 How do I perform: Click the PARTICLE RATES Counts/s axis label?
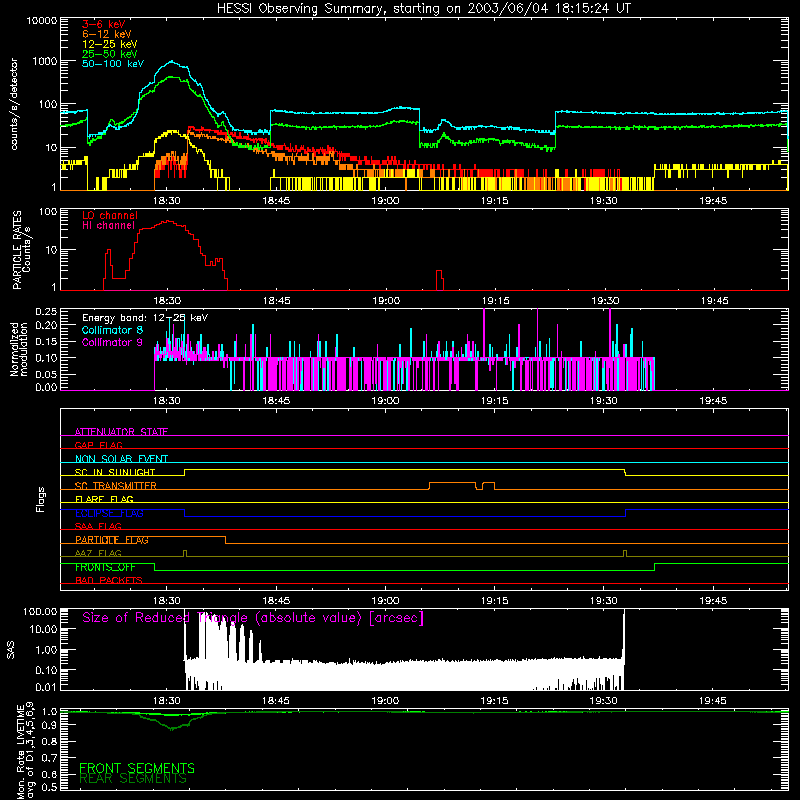(x=21, y=250)
